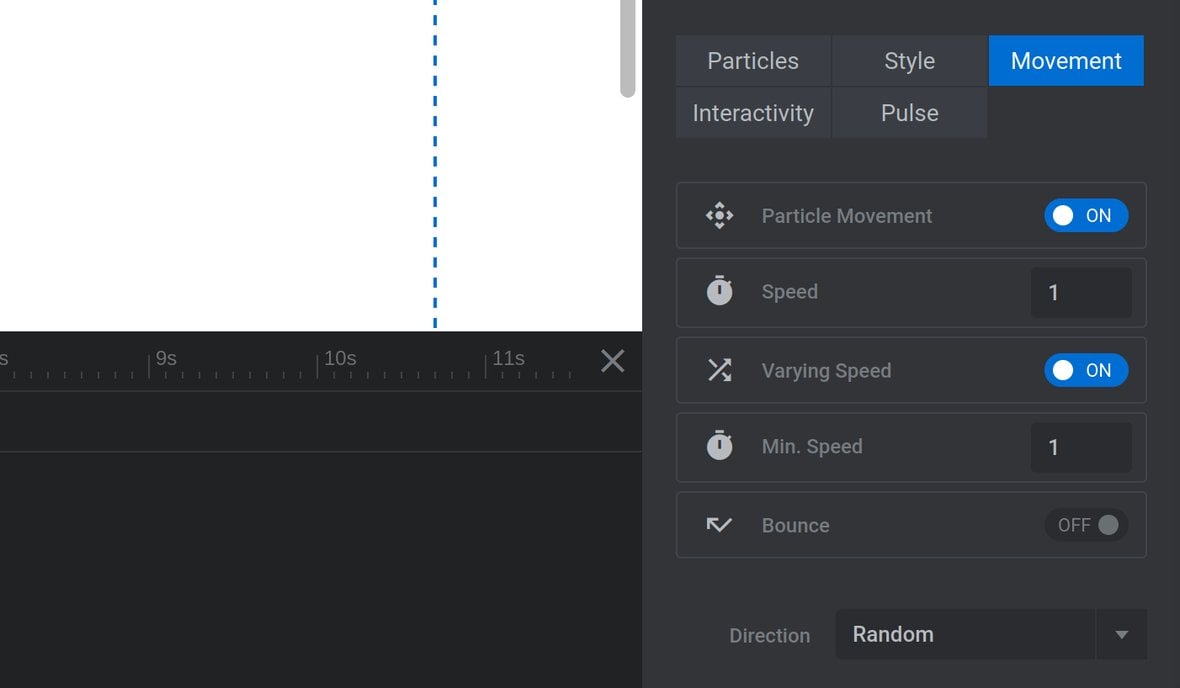This screenshot has width=1180, height=688.
Task: Click the Varying Speed shuffle icon
Action: [719, 370]
